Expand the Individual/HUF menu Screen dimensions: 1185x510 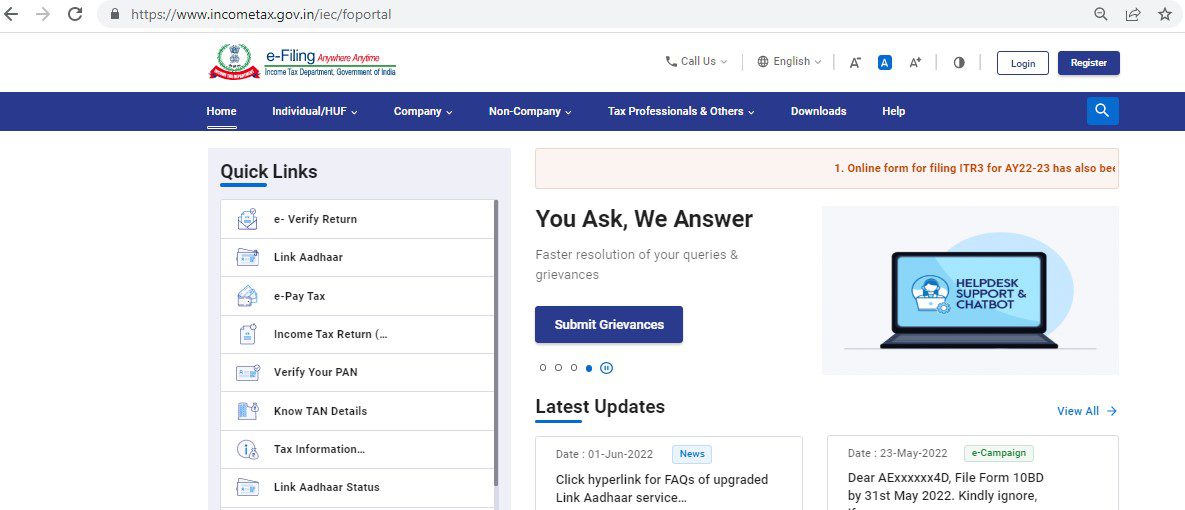314,111
